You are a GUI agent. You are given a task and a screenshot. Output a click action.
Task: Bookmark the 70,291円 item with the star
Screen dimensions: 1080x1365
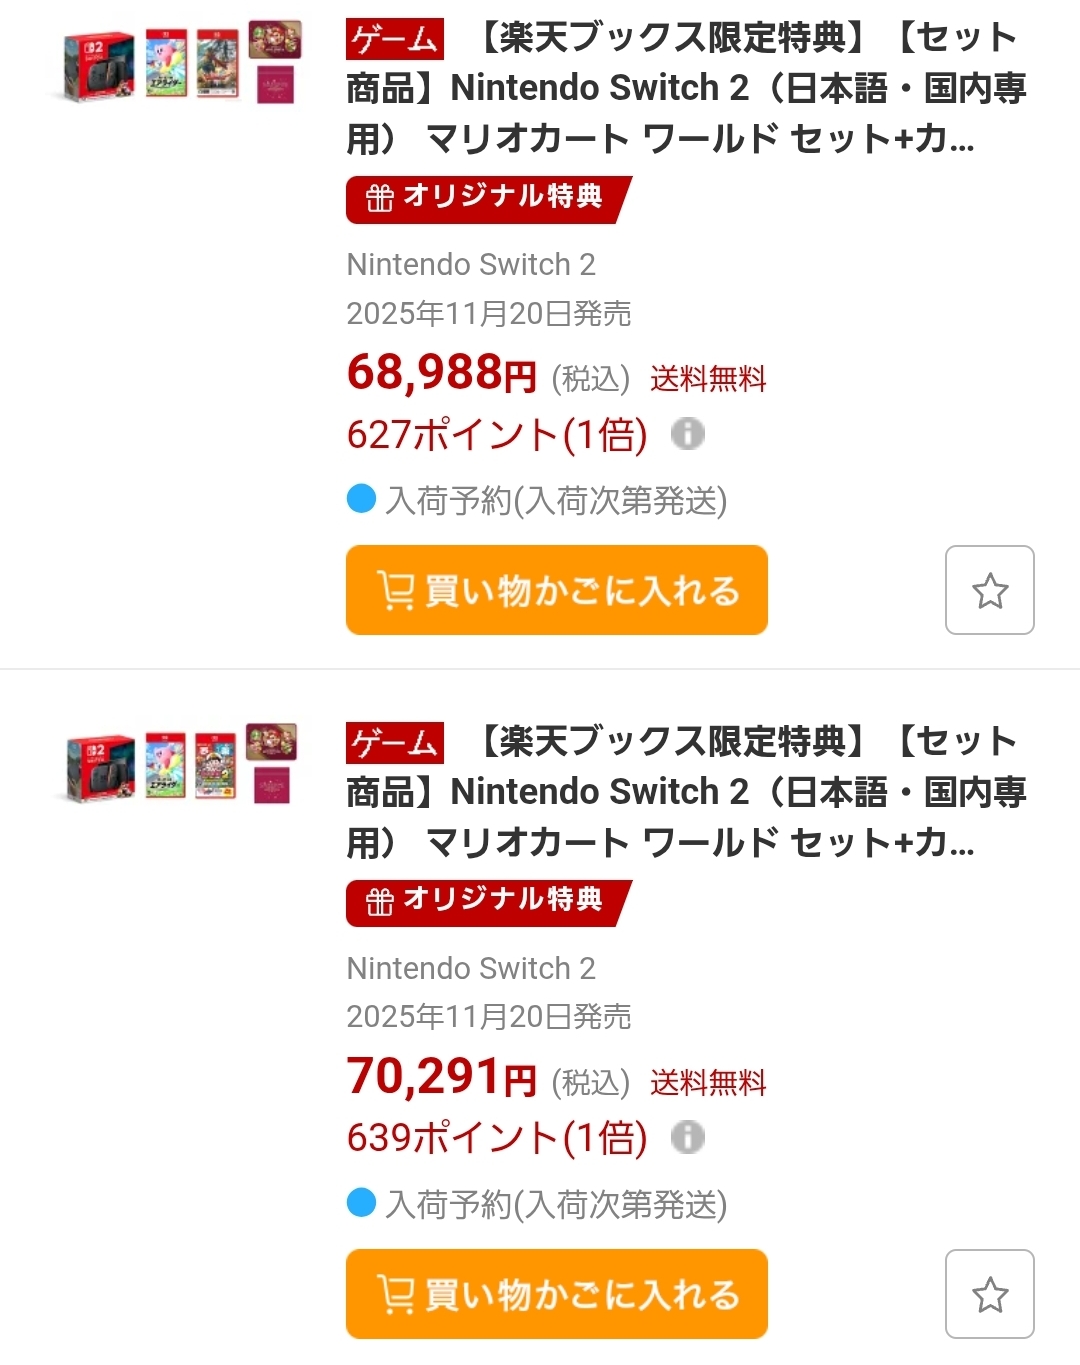click(989, 1294)
